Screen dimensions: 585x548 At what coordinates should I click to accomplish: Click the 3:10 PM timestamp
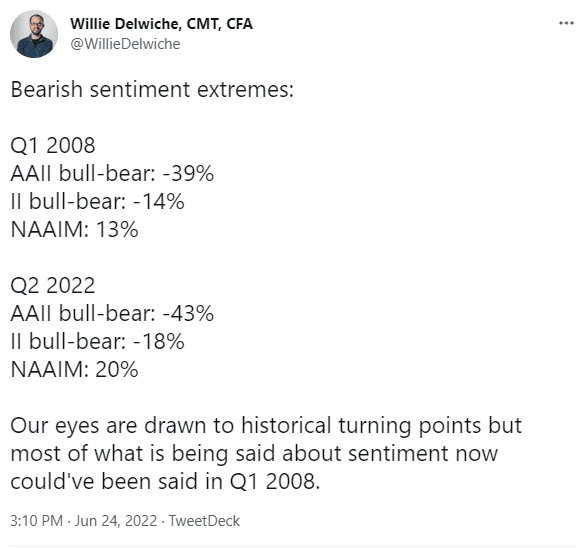(36, 521)
